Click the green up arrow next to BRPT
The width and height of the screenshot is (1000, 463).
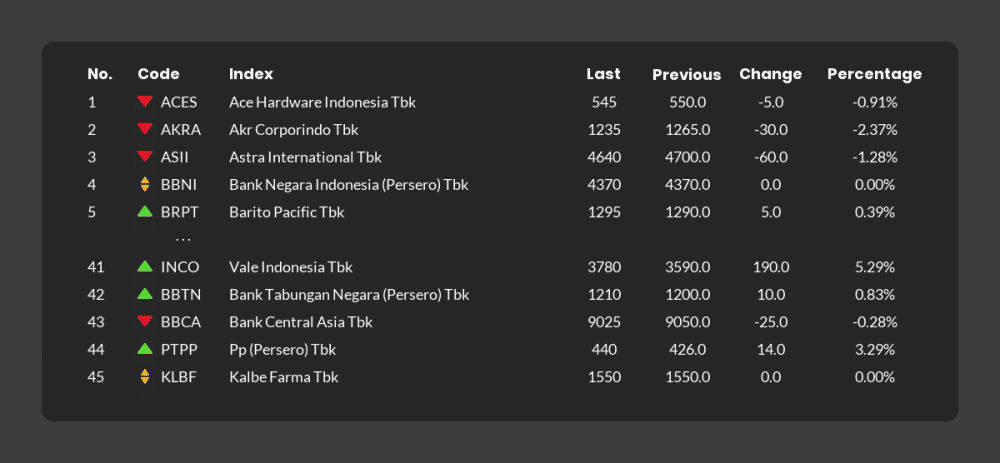click(x=145, y=211)
